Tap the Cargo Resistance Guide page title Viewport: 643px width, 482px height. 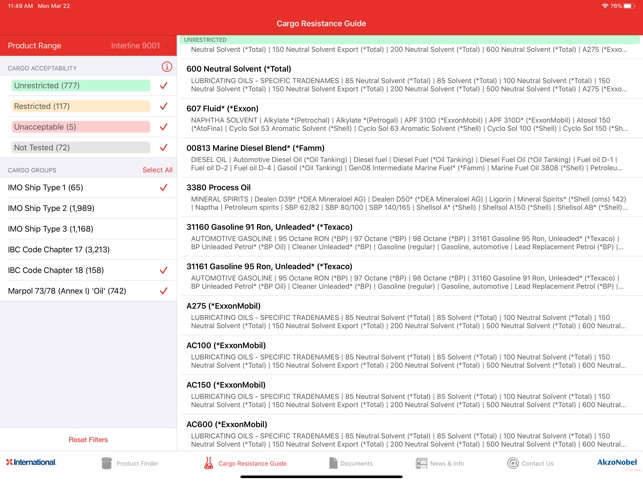(x=321, y=23)
